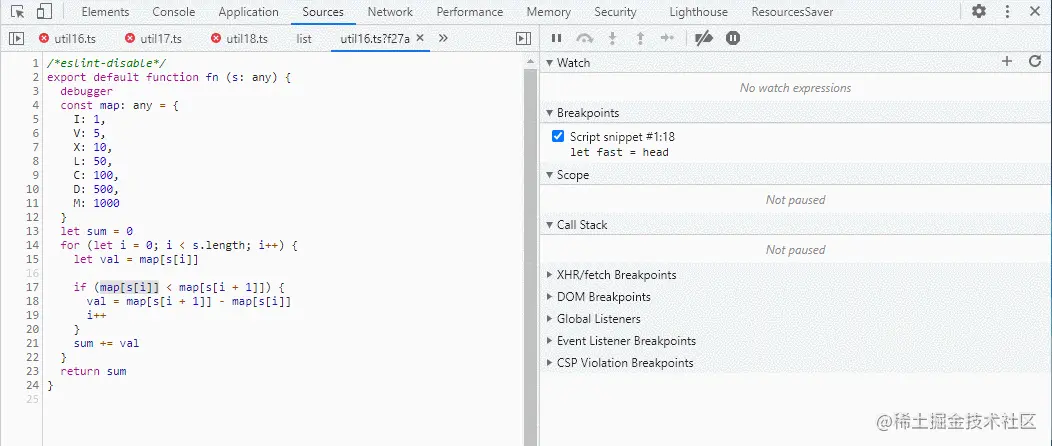Open the util16.ts file tab
The height and width of the screenshot is (446, 1052).
coord(68,39)
